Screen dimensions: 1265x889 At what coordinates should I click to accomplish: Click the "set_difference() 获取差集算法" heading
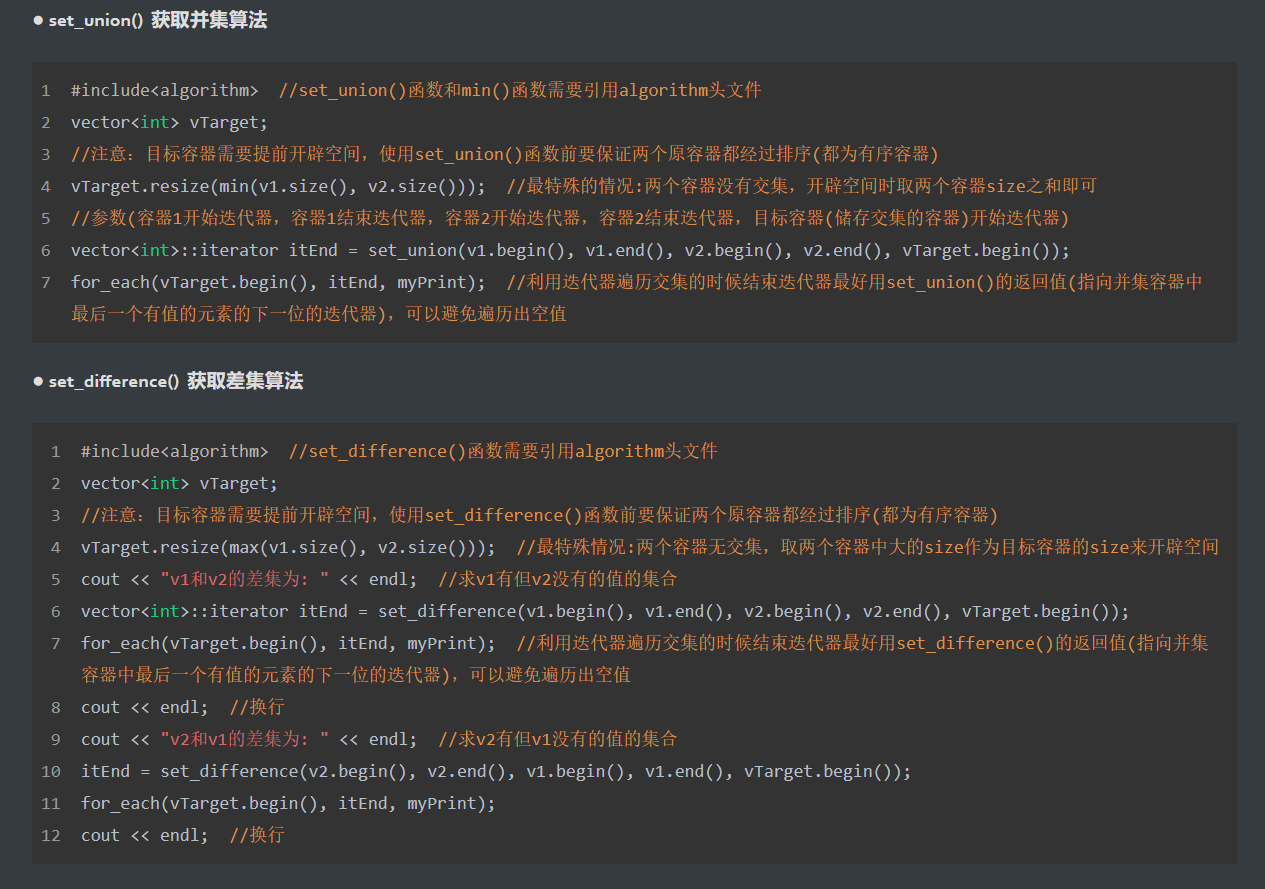coord(176,381)
